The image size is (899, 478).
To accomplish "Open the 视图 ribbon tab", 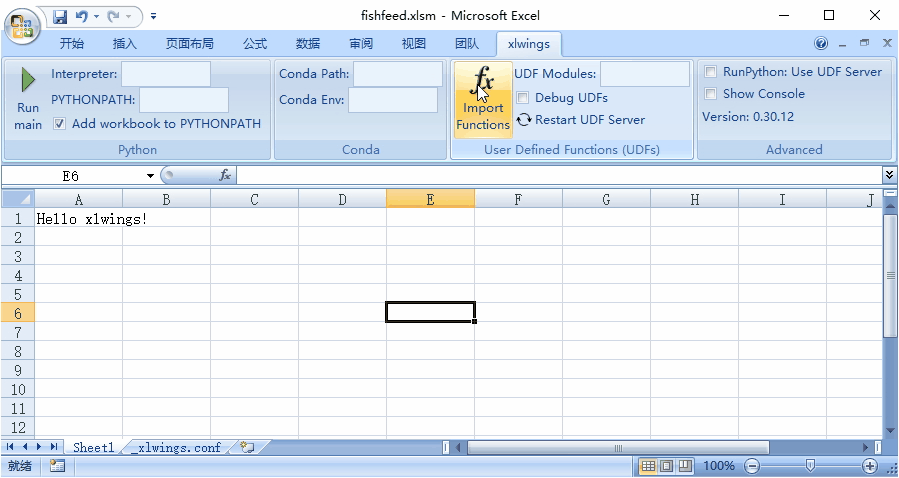I will [414, 44].
